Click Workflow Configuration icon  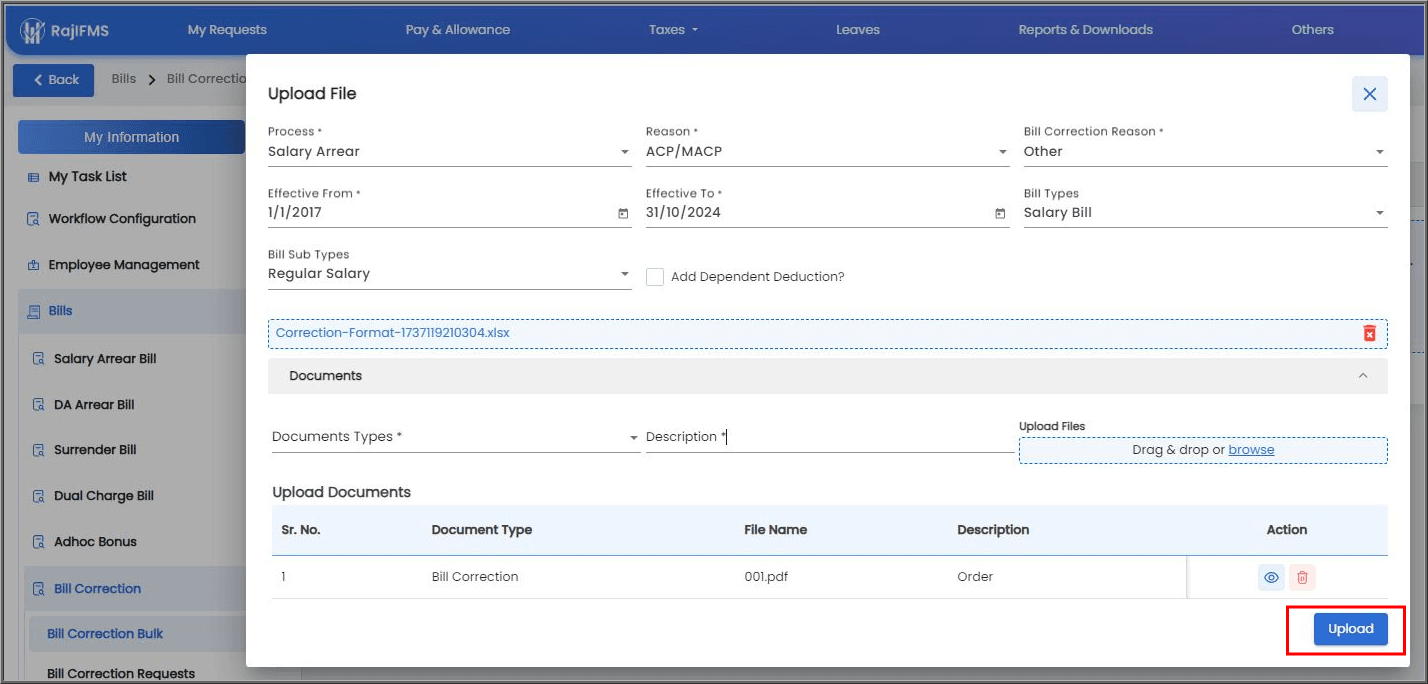[33, 219]
